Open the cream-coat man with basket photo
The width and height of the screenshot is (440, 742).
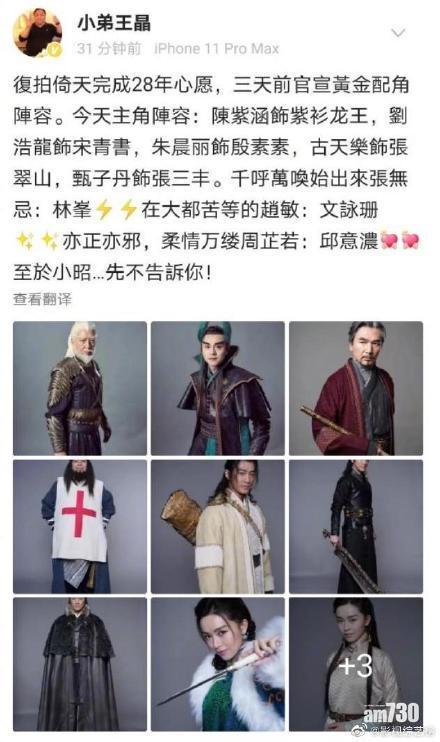[x=218, y=526]
